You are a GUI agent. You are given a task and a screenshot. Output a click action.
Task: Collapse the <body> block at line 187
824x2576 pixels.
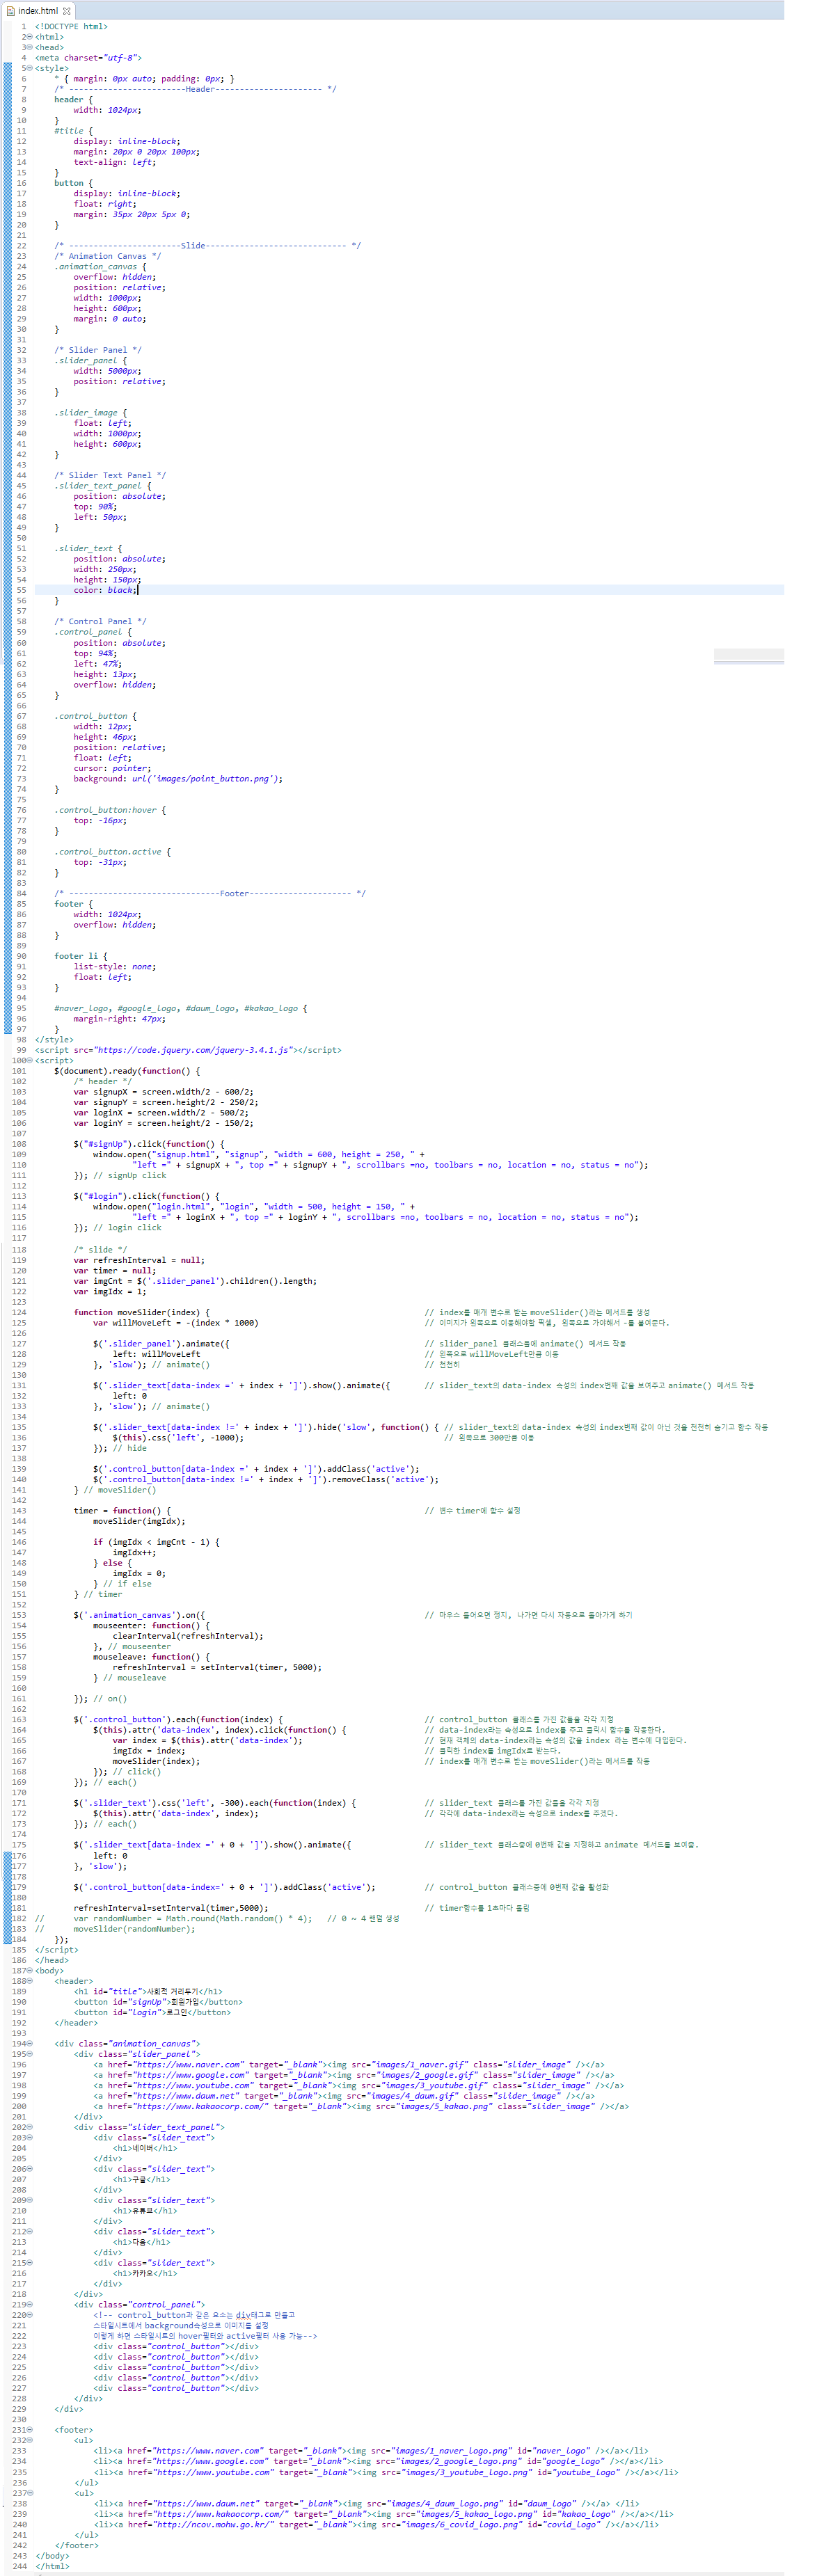click(x=30, y=1970)
